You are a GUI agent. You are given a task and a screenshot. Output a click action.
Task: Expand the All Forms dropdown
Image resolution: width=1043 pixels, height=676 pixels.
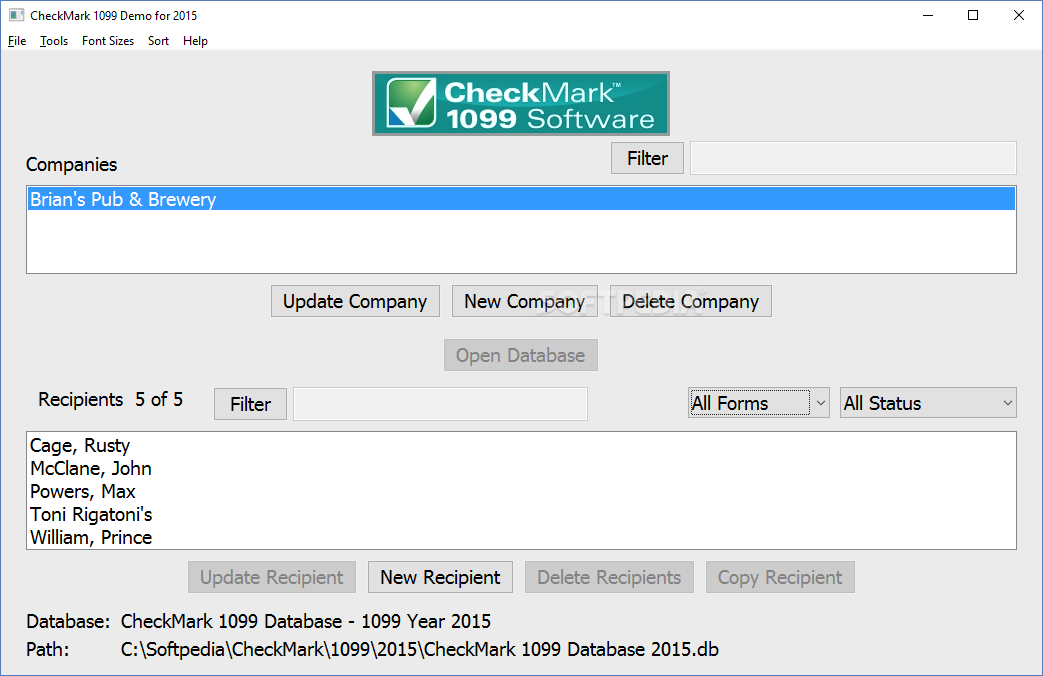[x=759, y=403]
